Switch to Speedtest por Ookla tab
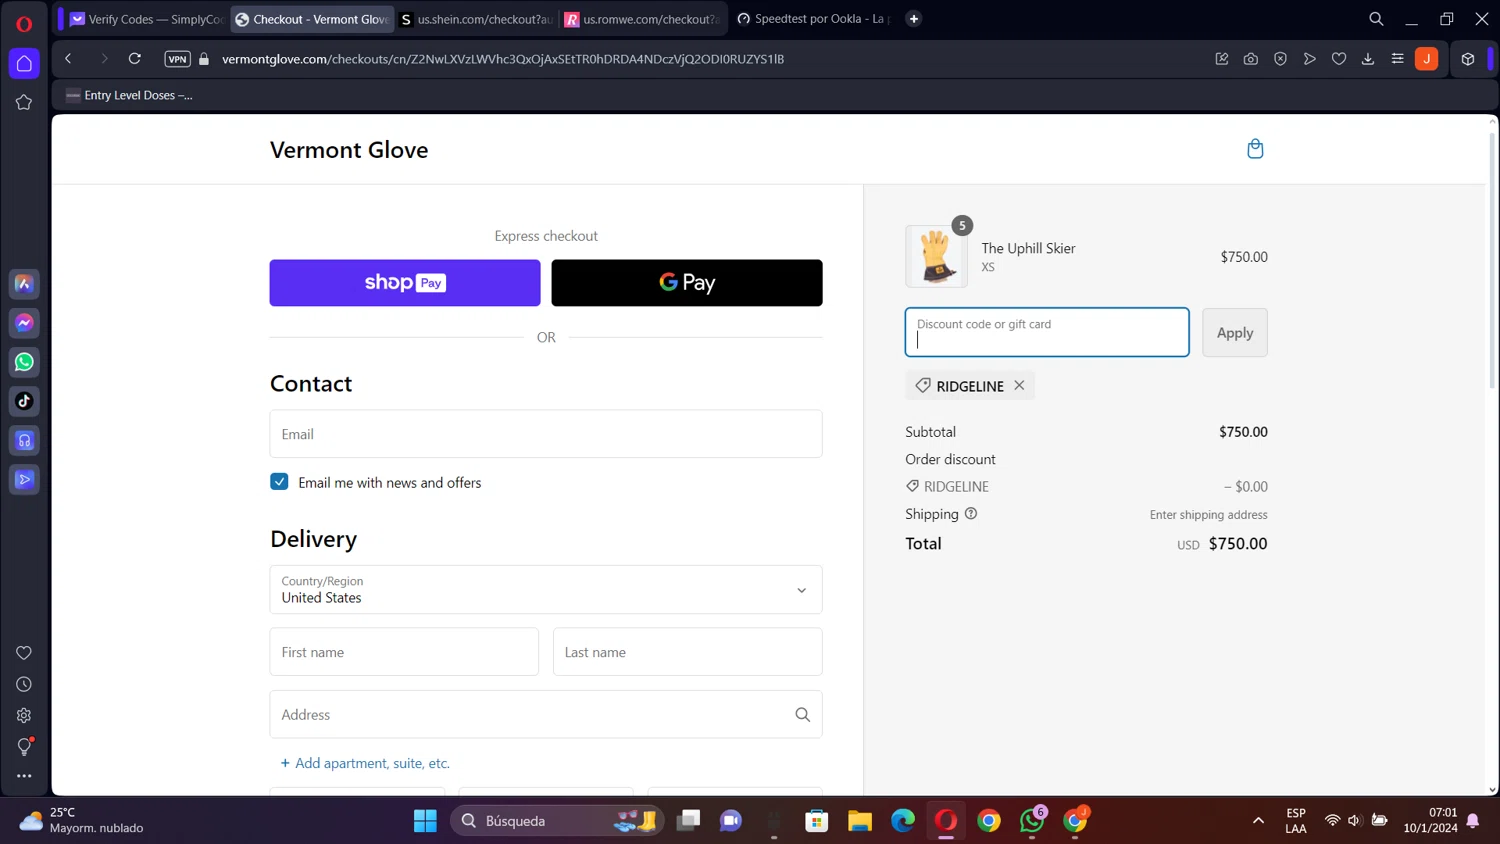Screen dimensions: 1500x844 812,19
